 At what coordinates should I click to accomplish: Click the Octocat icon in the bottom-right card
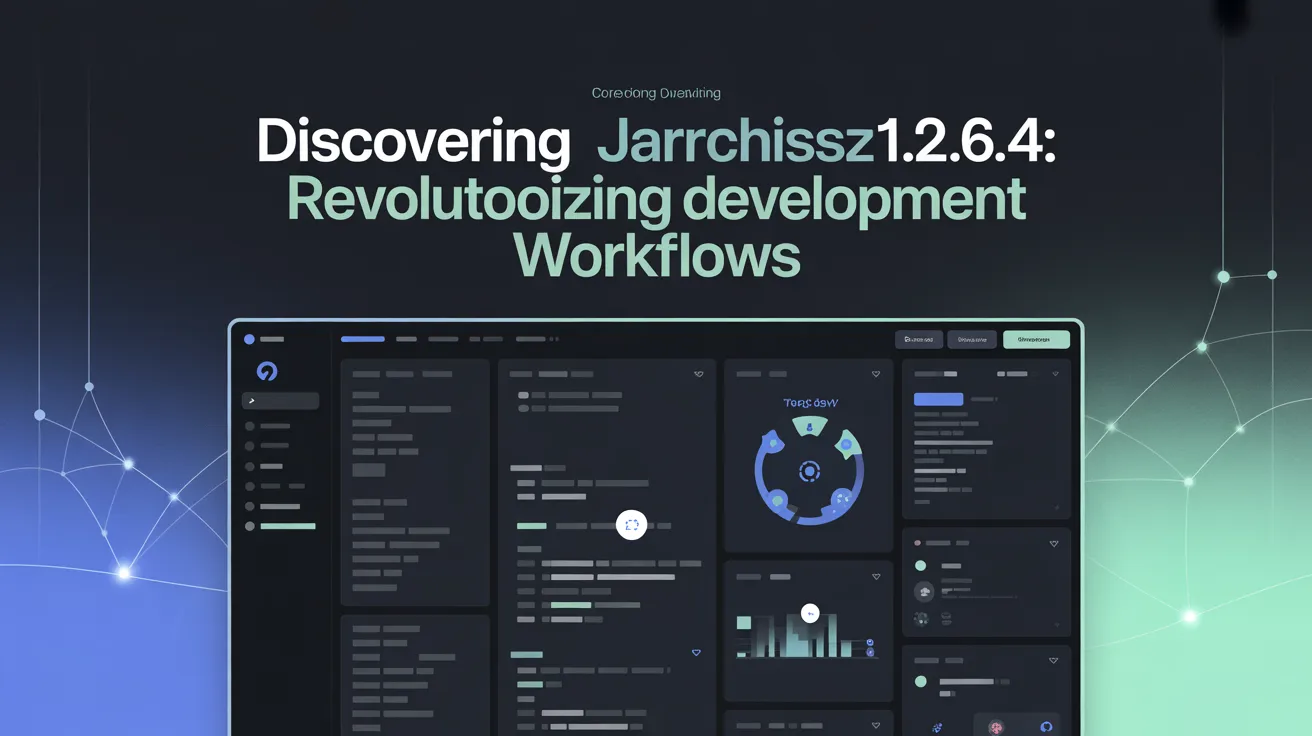coord(1047,726)
